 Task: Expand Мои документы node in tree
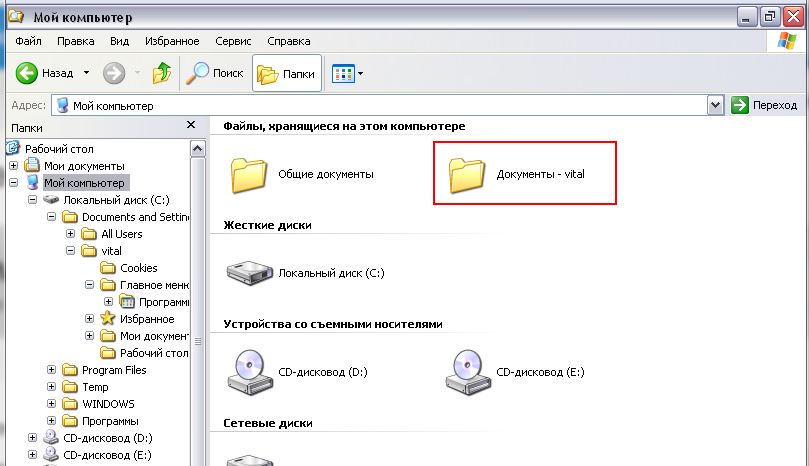(13, 166)
